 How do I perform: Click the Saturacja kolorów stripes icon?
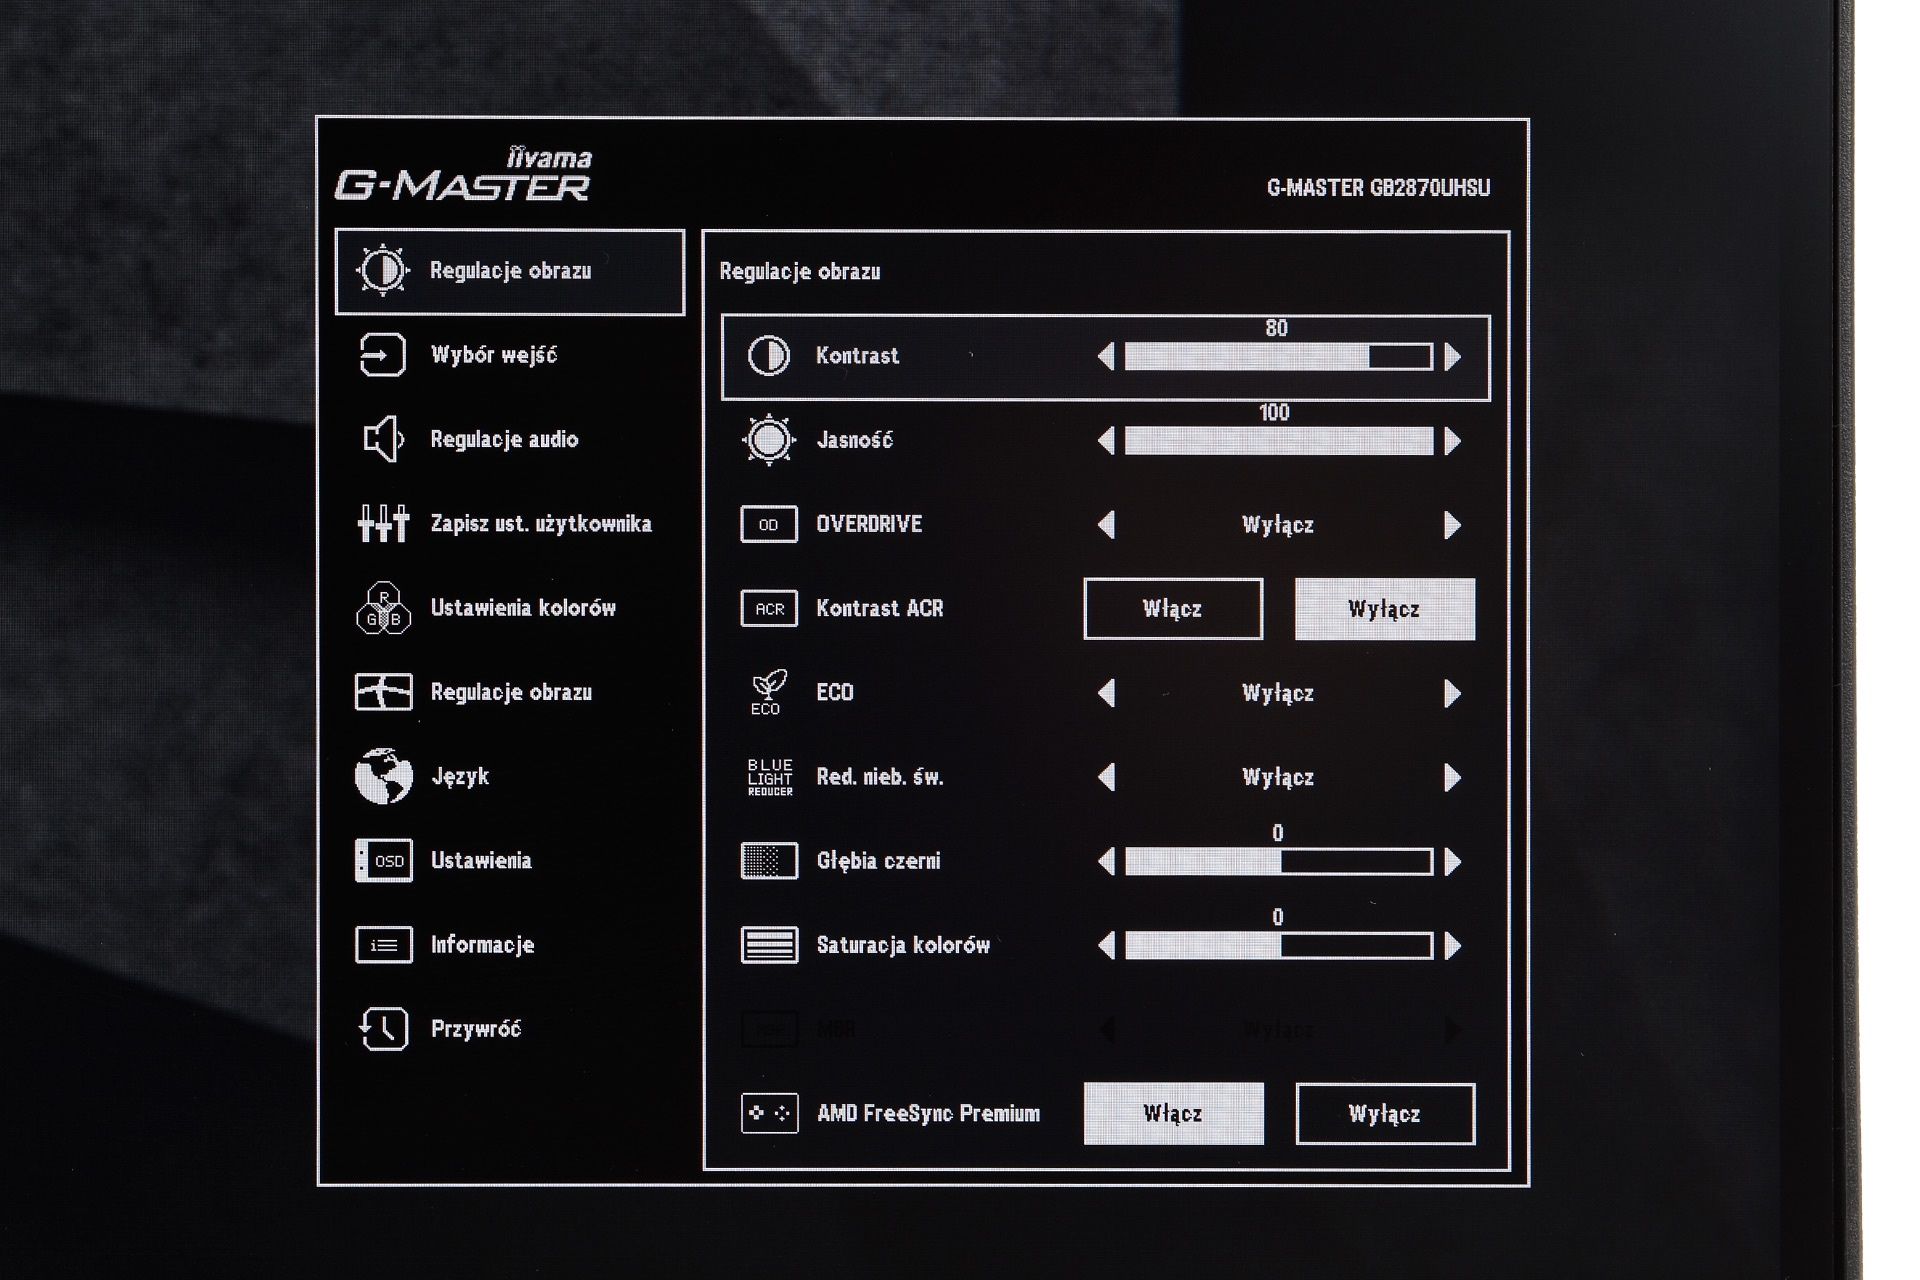click(x=768, y=945)
